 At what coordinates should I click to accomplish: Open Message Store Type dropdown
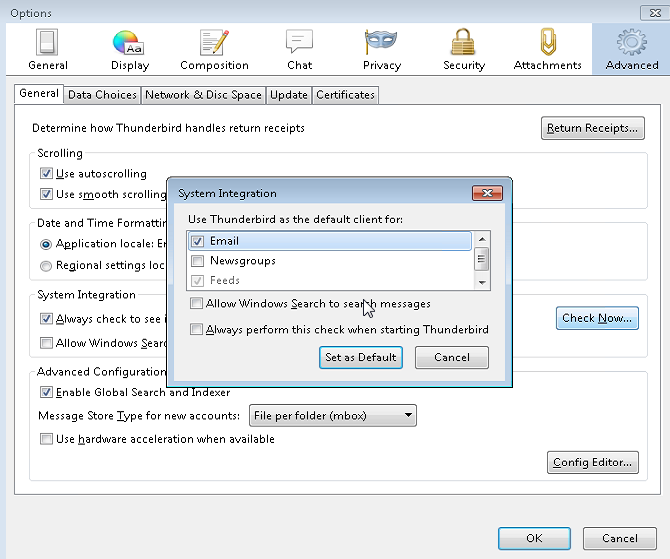coord(332,415)
